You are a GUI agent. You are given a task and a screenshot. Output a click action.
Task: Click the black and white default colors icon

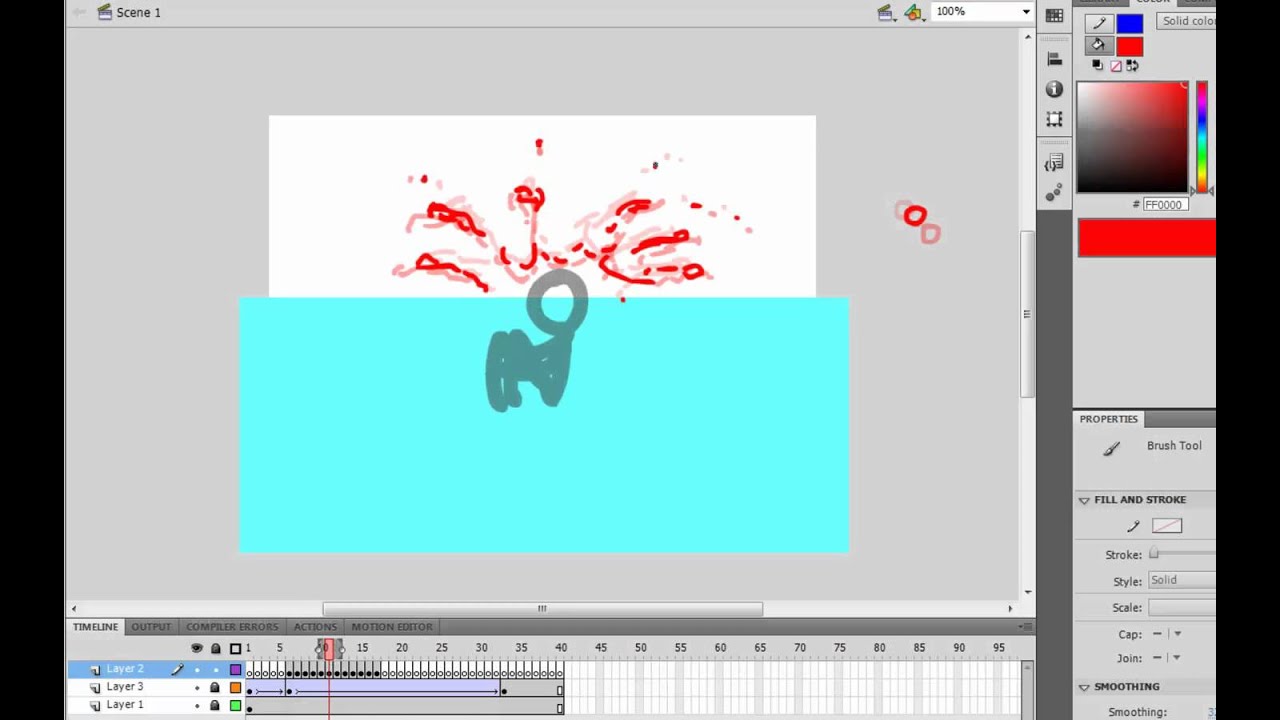pos(1097,65)
